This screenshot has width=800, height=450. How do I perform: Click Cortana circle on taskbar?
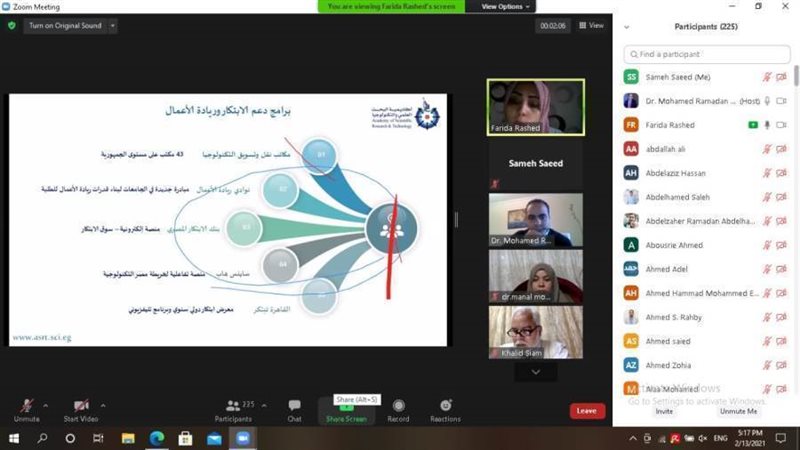[70, 438]
